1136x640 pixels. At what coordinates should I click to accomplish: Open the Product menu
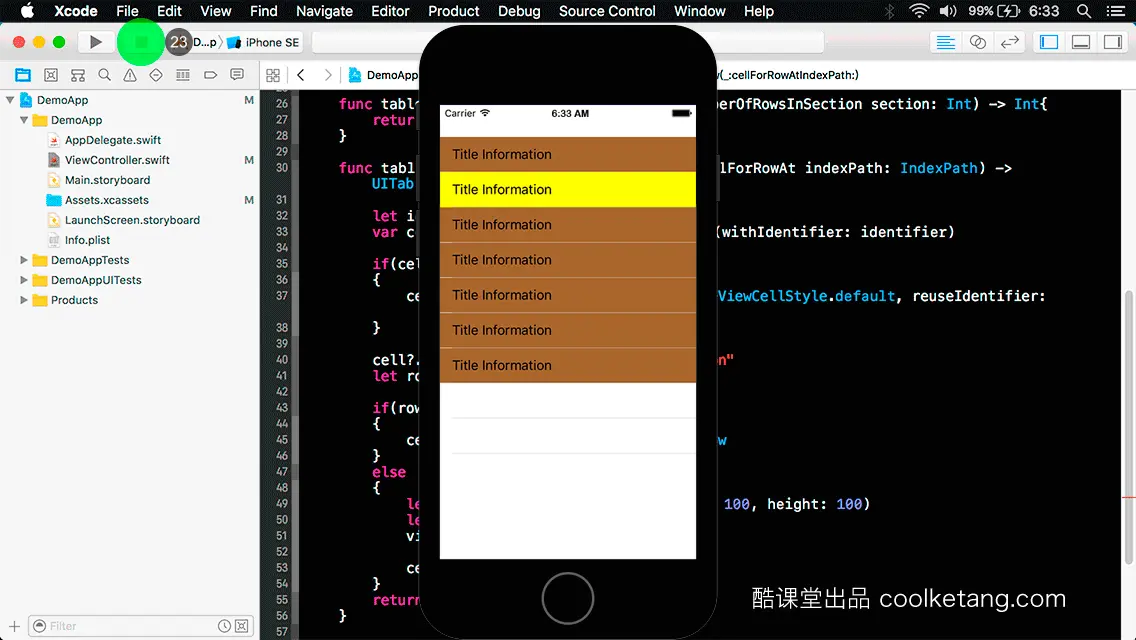coord(454,11)
